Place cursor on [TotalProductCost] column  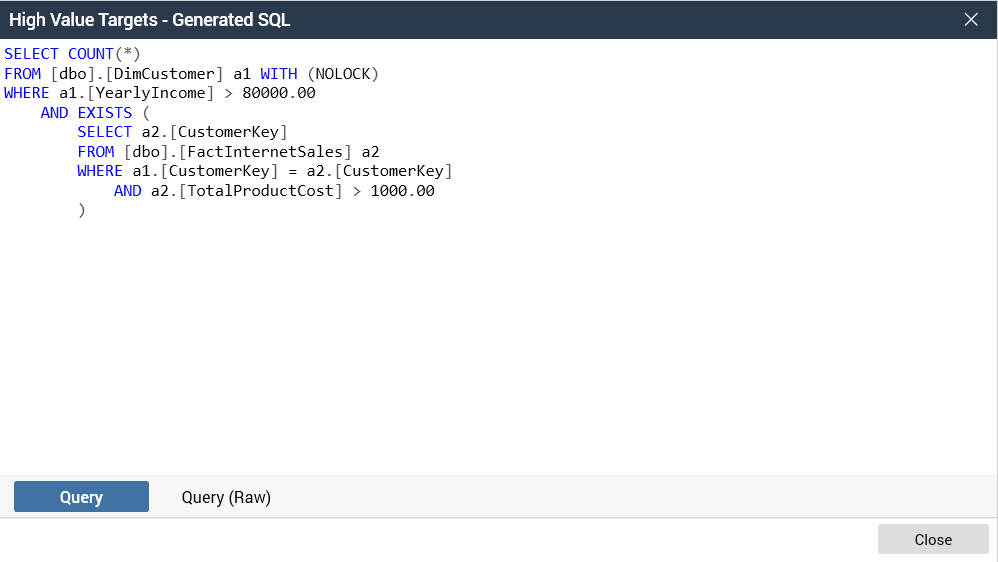[x=260, y=191]
